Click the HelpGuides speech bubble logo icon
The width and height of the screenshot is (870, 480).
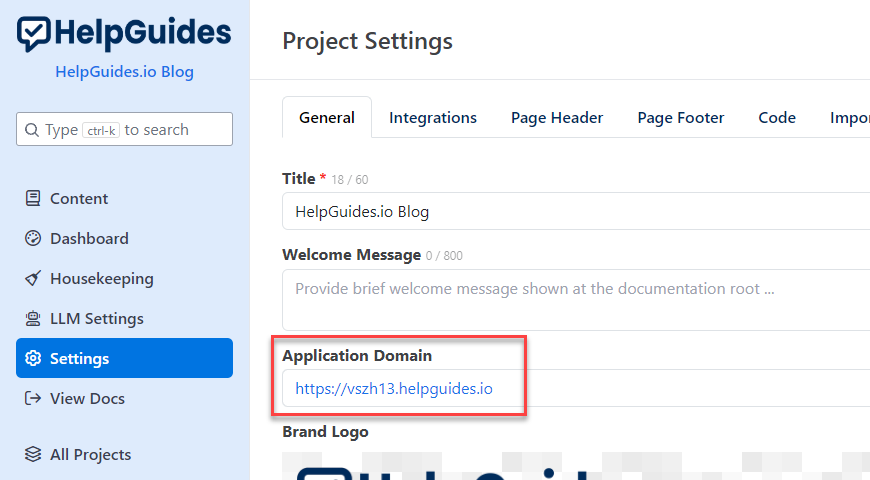coord(34,34)
